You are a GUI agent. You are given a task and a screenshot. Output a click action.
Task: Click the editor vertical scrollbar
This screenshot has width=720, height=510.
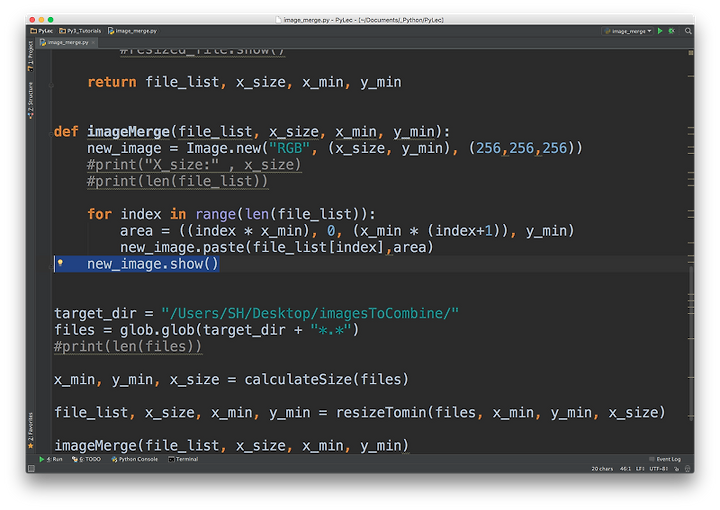pos(691,342)
